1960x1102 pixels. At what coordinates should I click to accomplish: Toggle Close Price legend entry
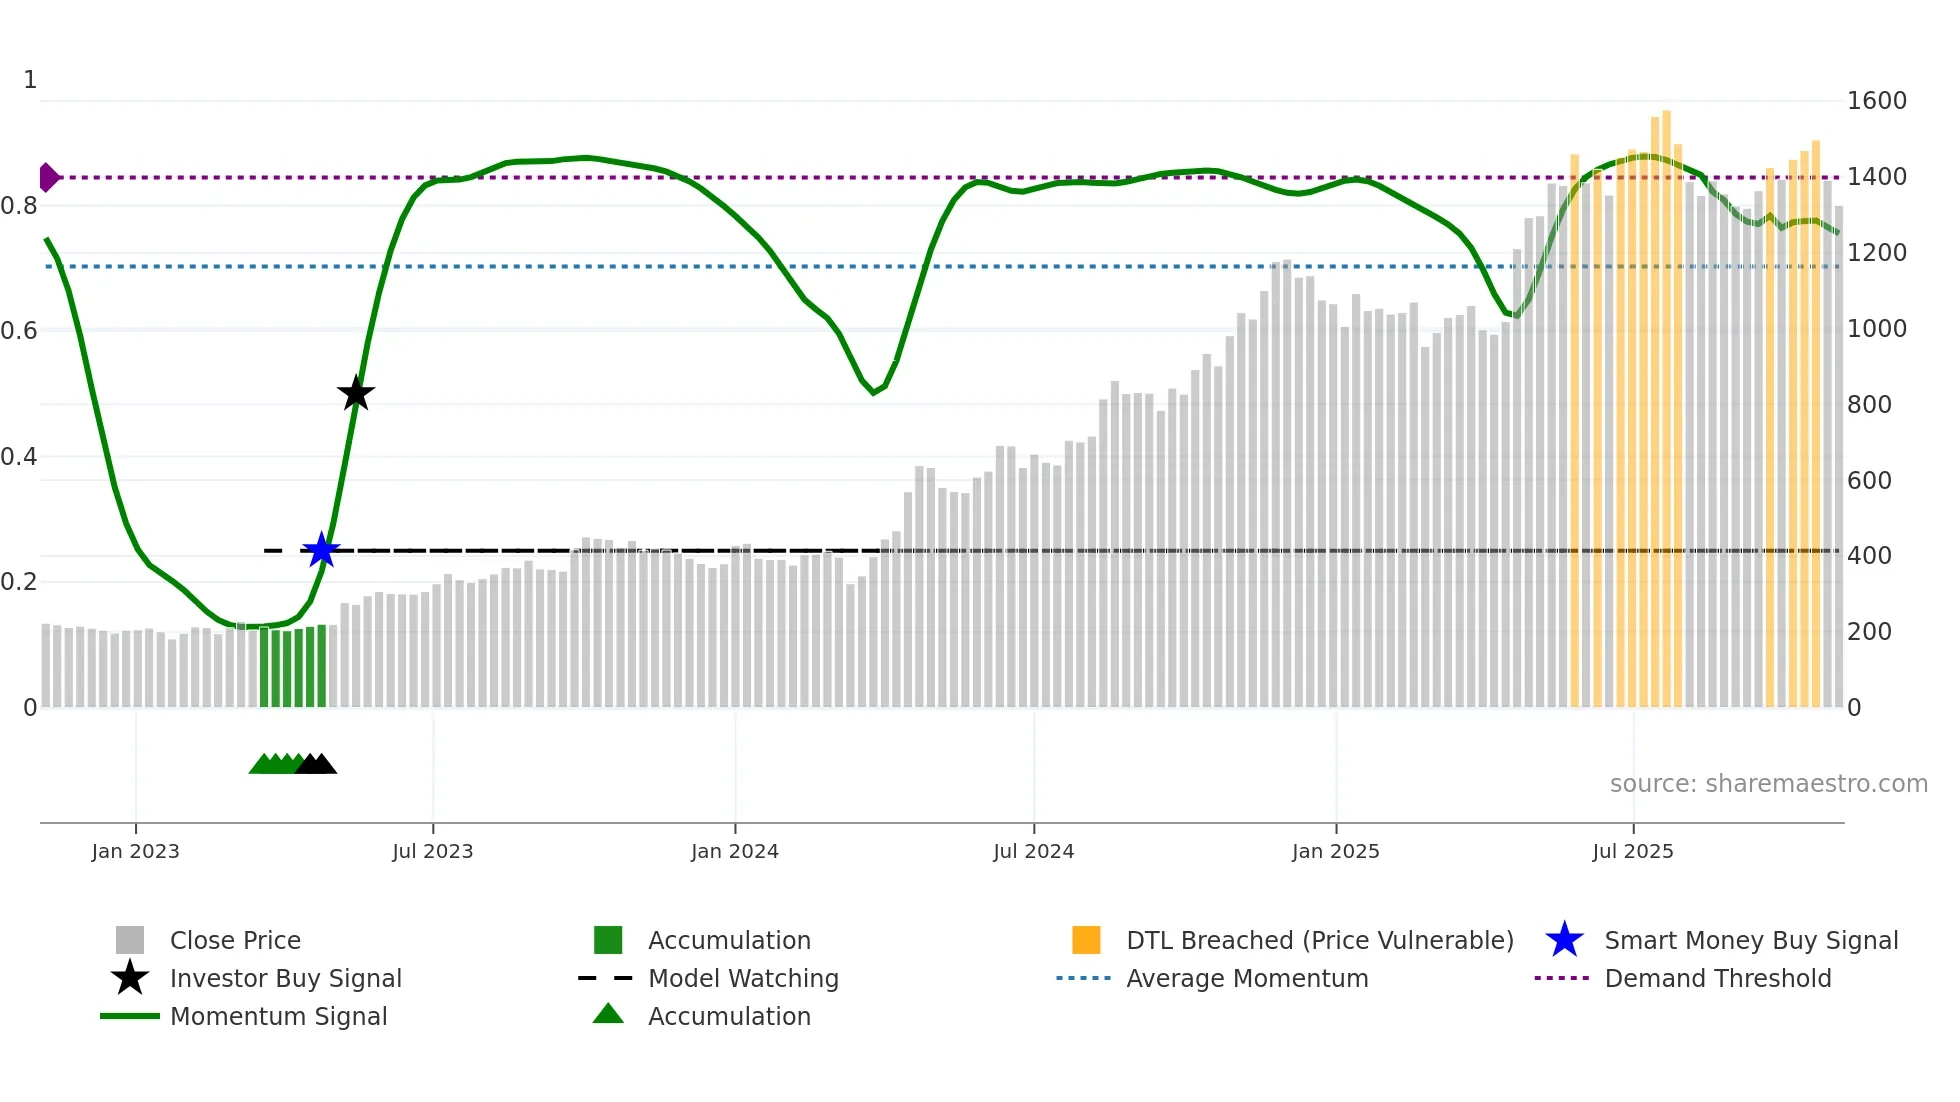click(235, 940)
